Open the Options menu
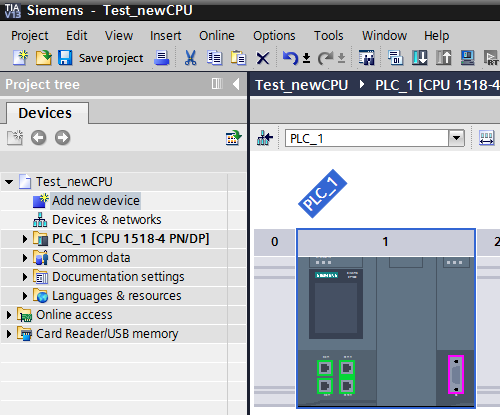Image resolution: width=500 pixels, height=415 pixels. (274, 35)
